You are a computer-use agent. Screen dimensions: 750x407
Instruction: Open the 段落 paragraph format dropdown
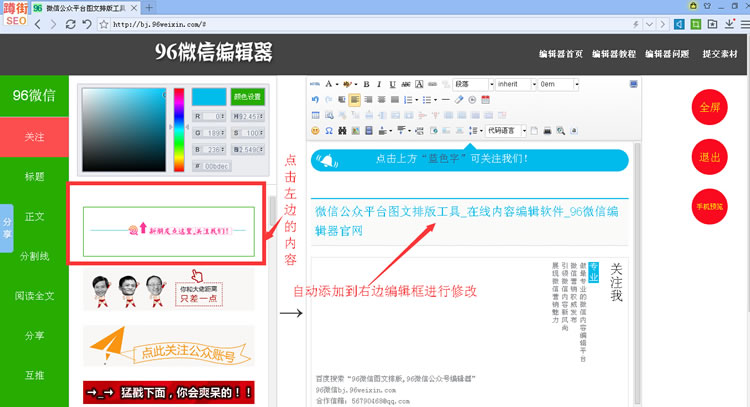click(472, 84)
